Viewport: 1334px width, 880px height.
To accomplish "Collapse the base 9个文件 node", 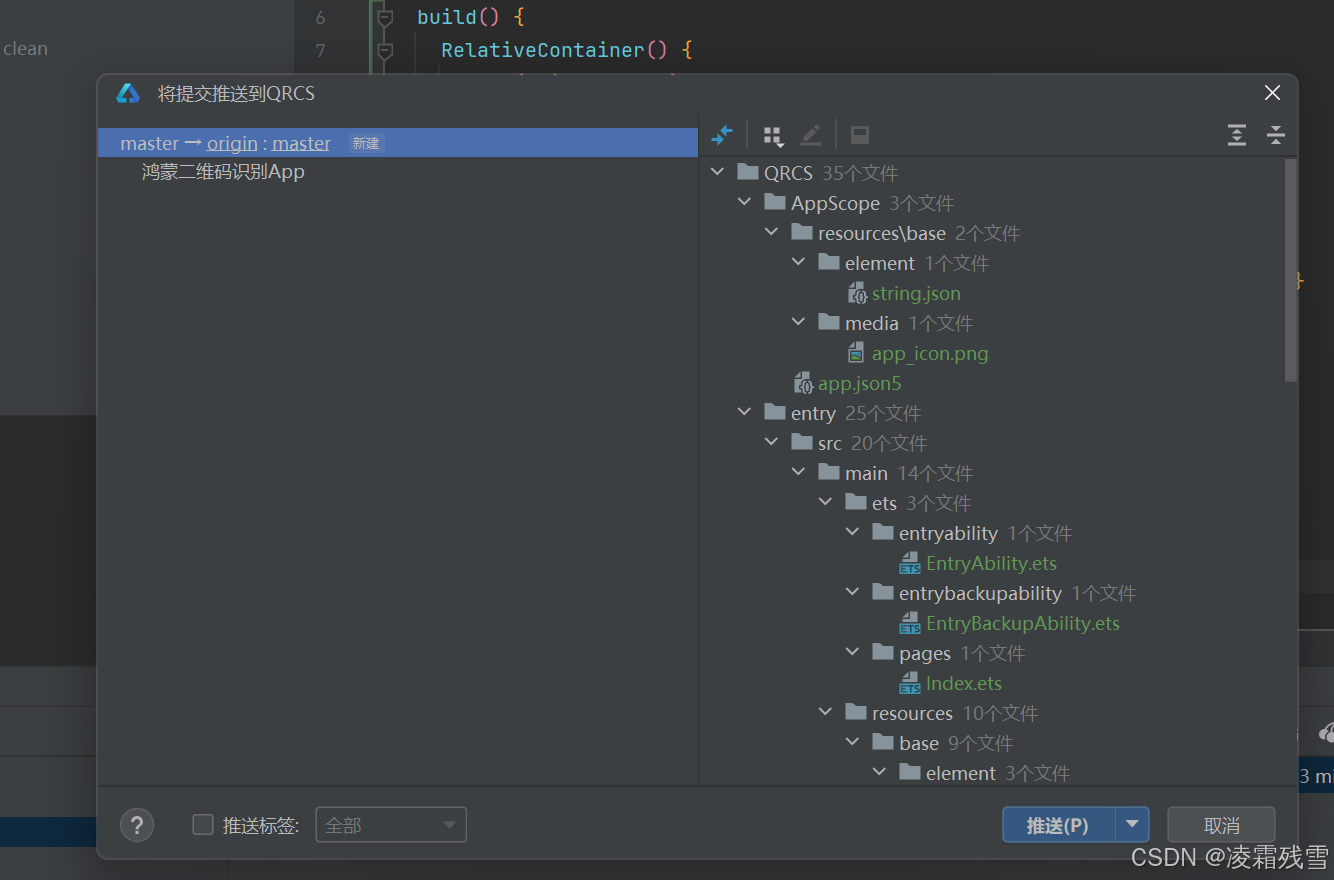I will (x=852, y=742).
